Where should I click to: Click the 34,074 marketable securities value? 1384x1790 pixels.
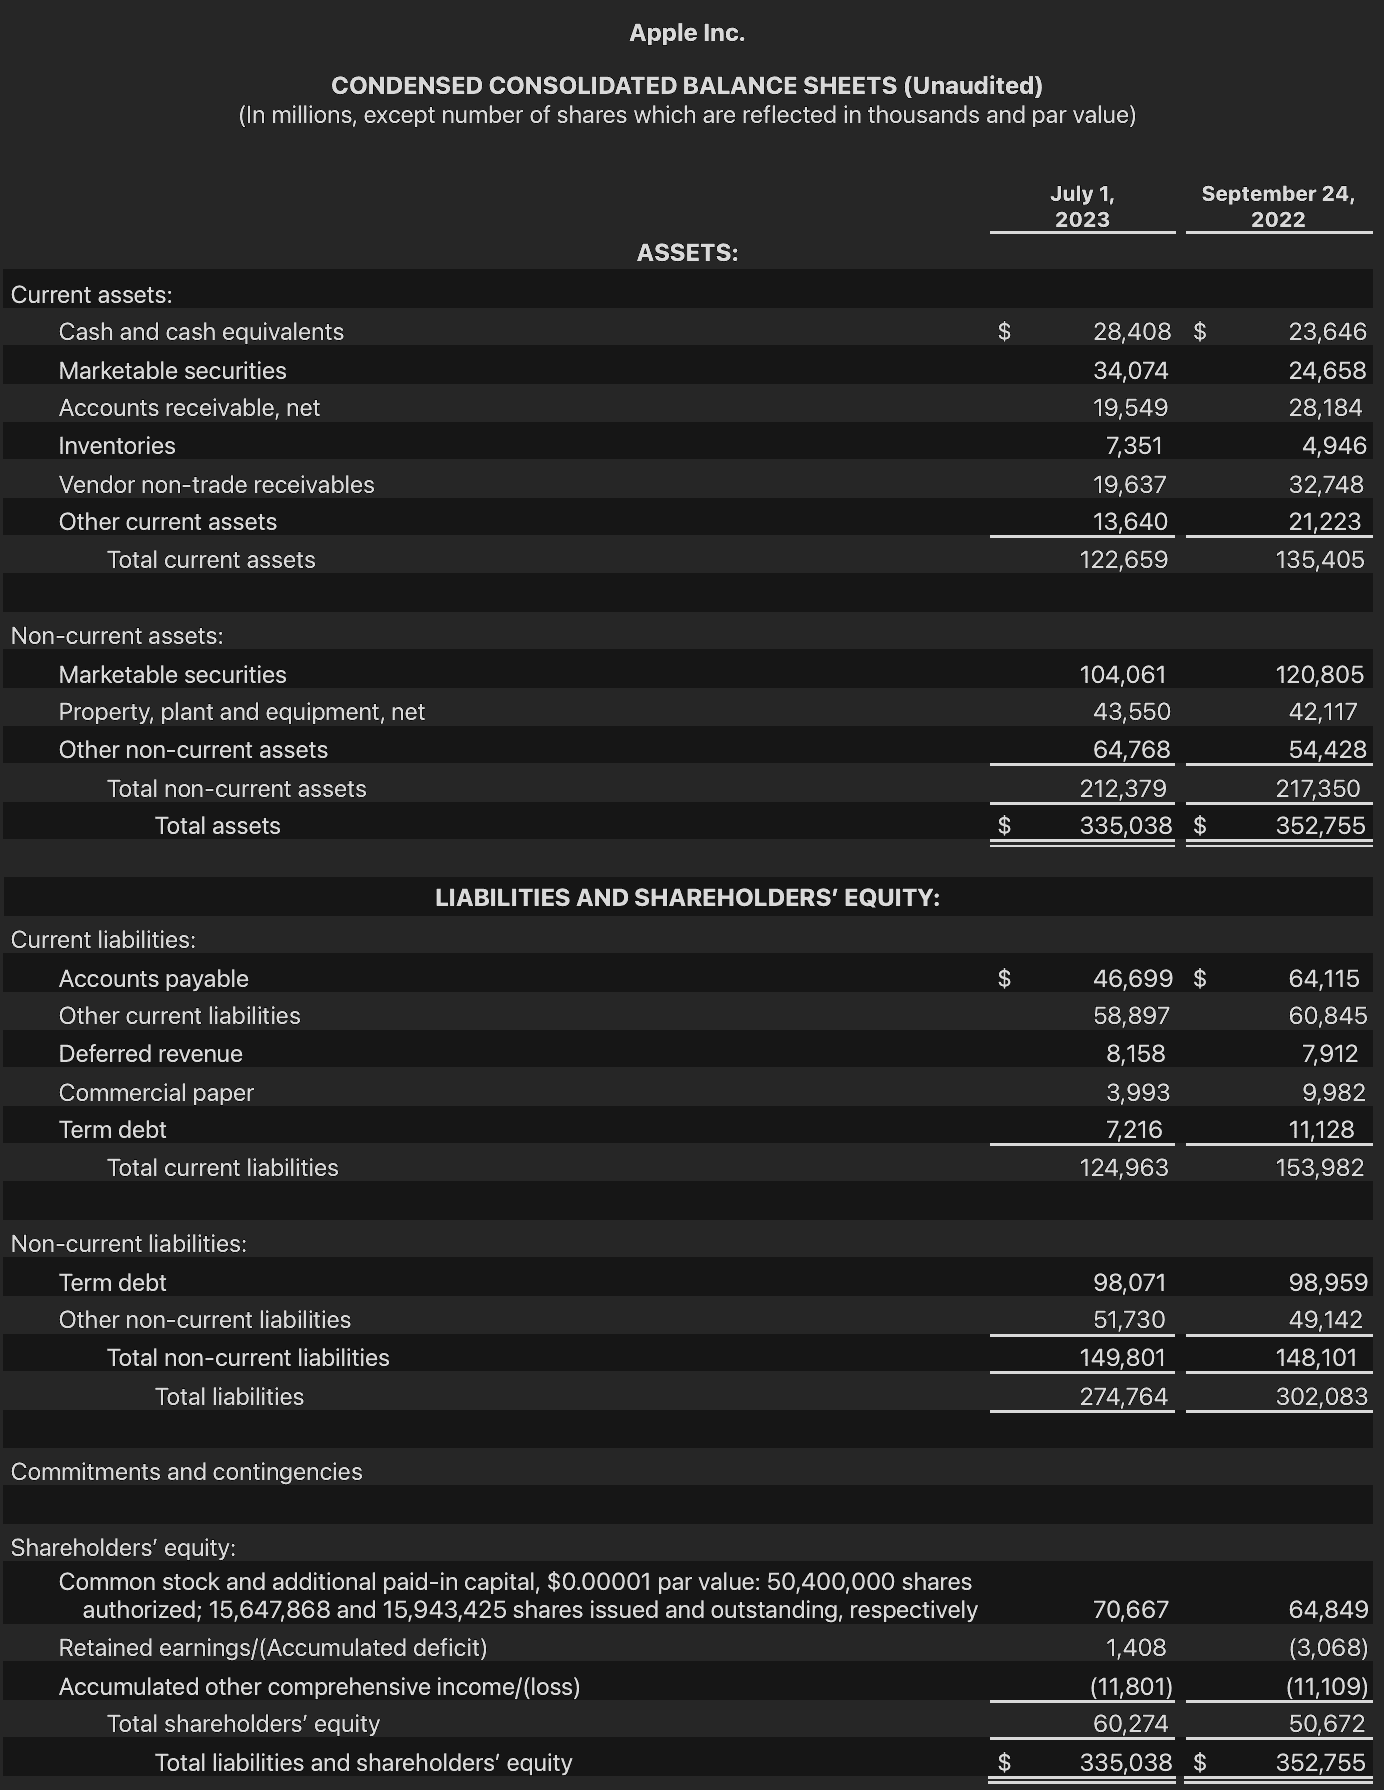click(1130, 371)
